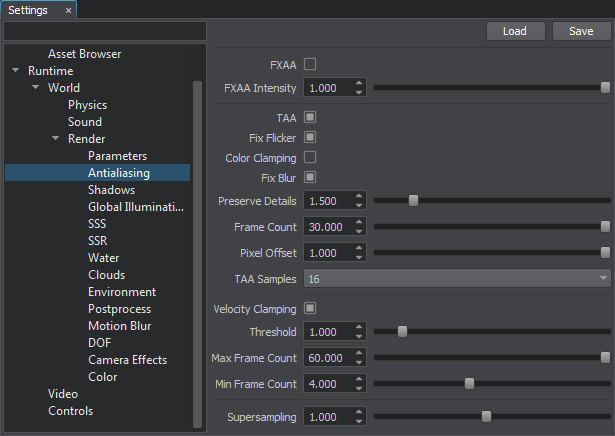
Task: Close the Settings tab
Action: point(68,11)
